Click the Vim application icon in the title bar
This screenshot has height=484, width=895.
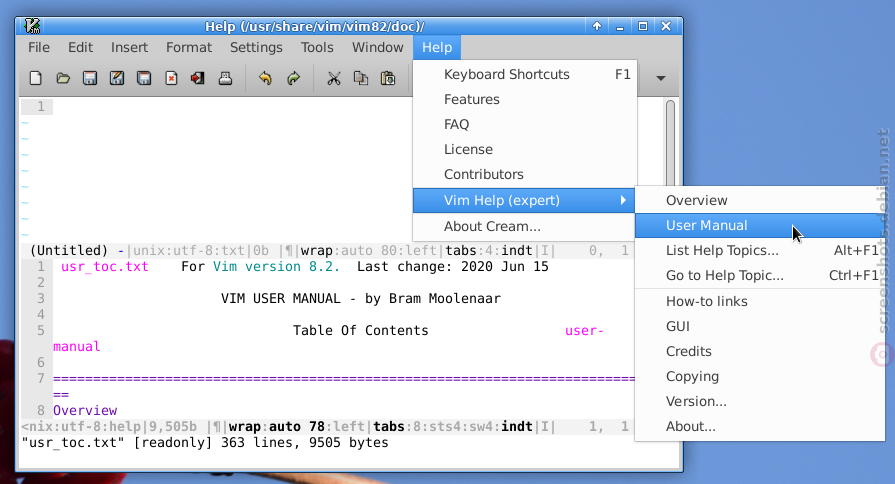point(33,26)
